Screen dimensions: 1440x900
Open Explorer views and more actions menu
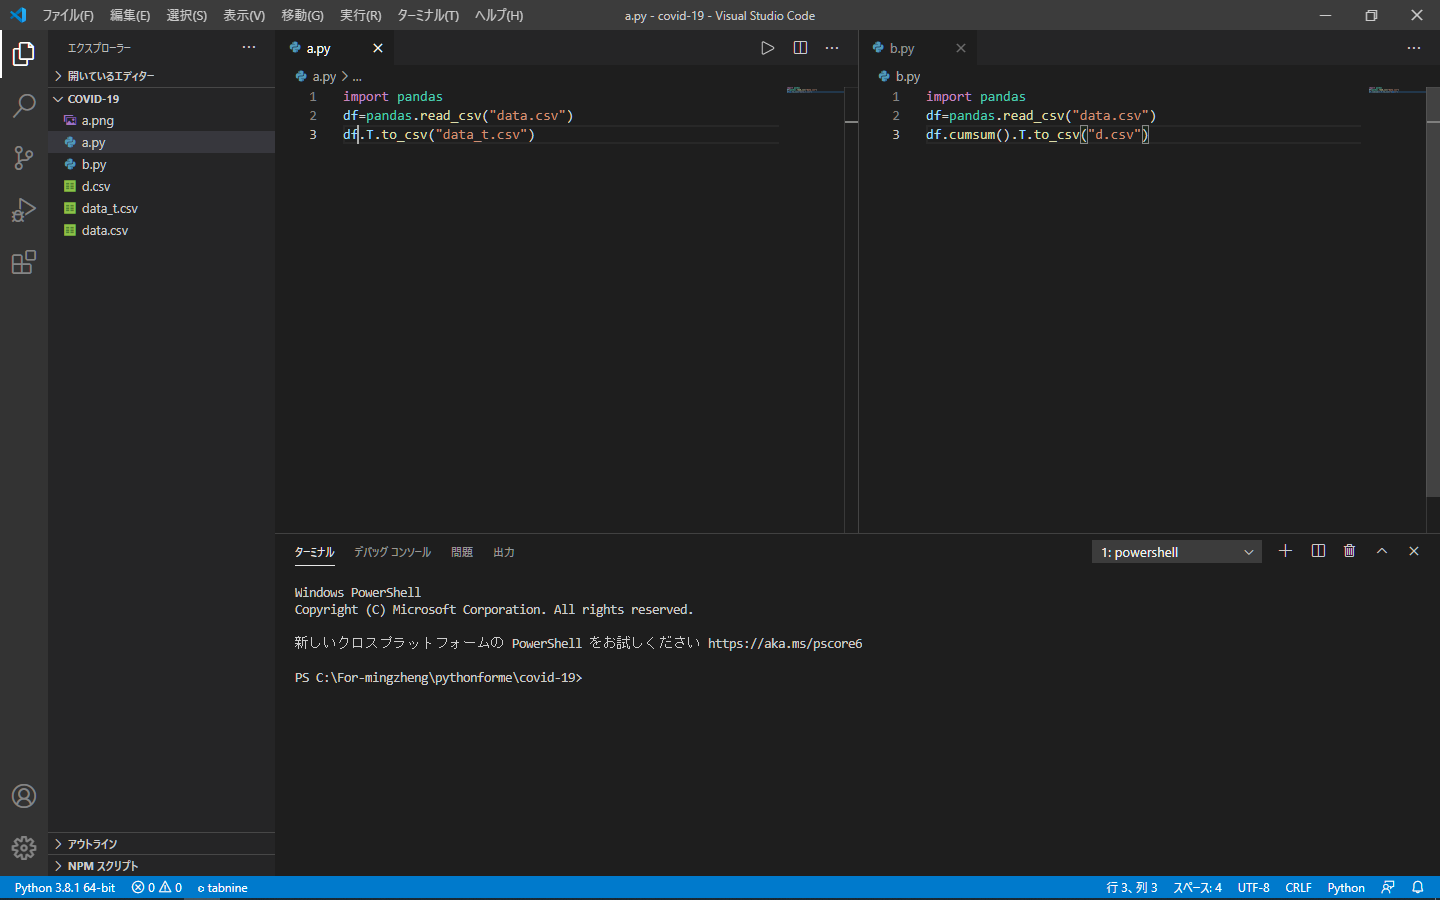(249, 47)
